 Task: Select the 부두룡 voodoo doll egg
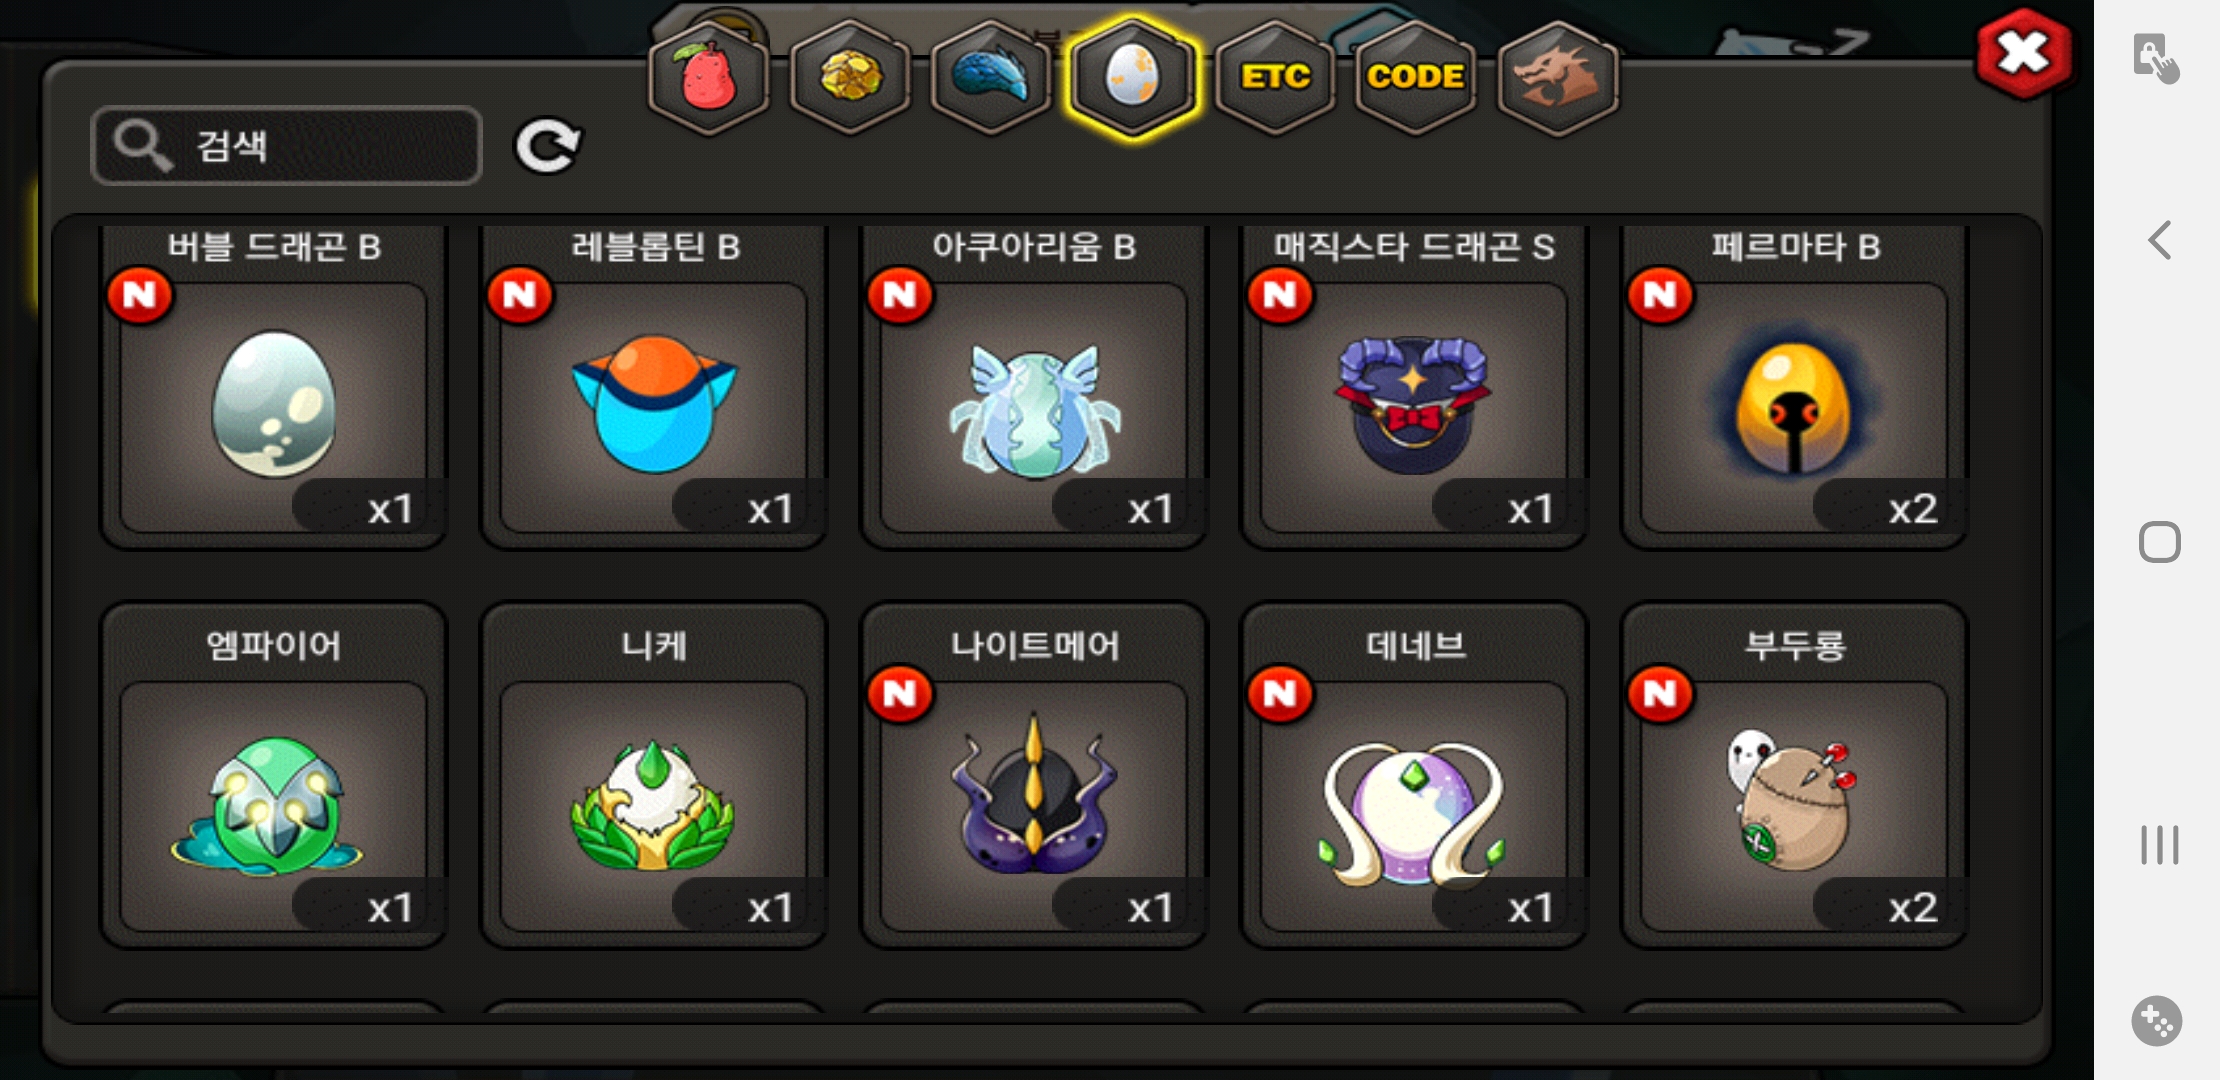click(1794, 775)
